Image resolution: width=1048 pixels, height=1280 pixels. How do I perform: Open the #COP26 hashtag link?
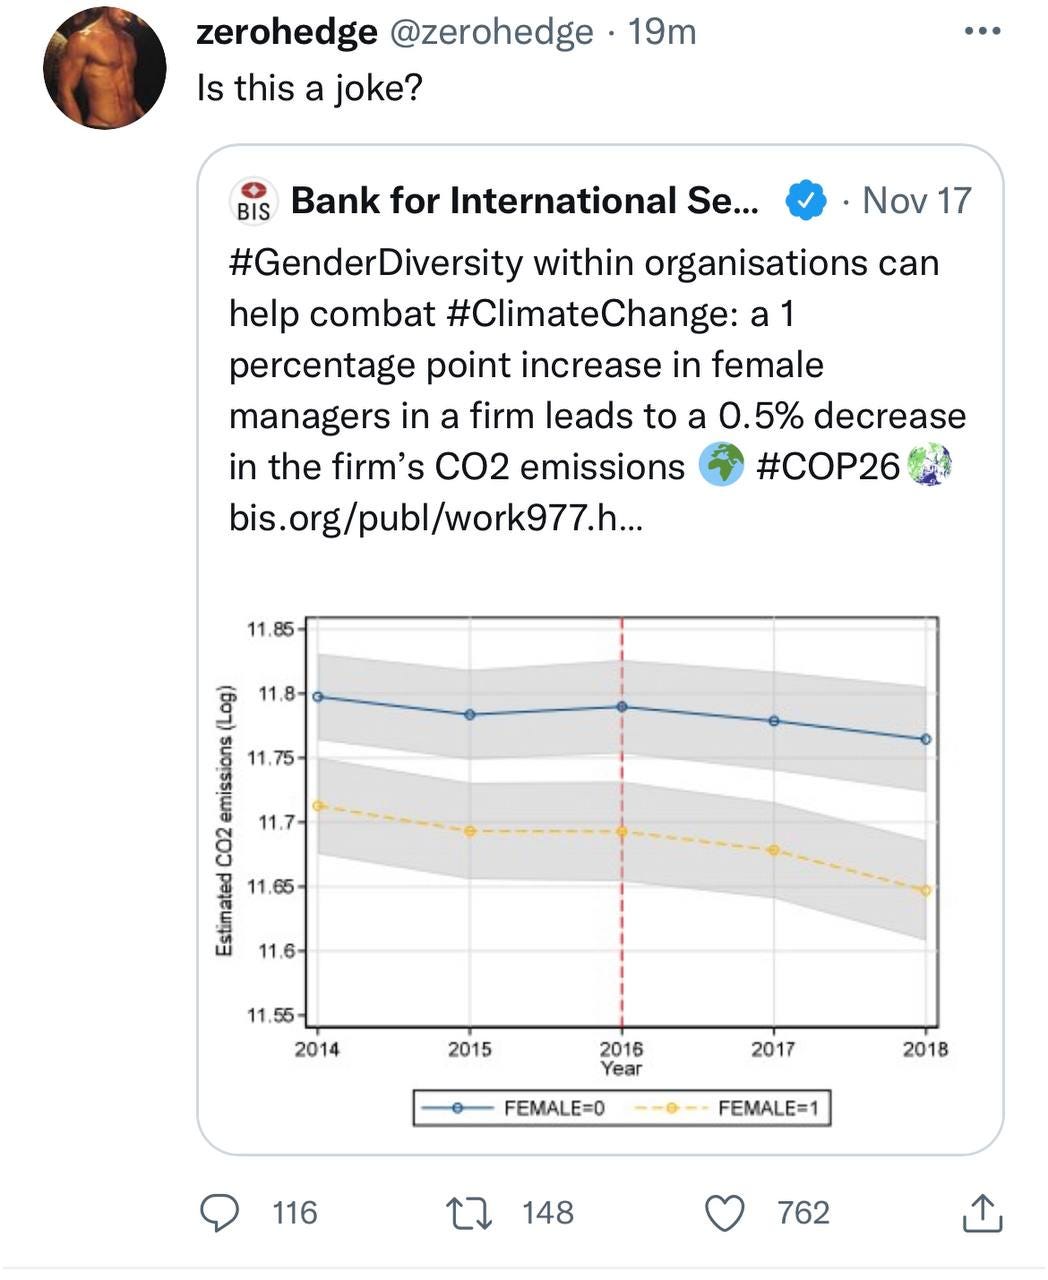(x=828, y=466)
